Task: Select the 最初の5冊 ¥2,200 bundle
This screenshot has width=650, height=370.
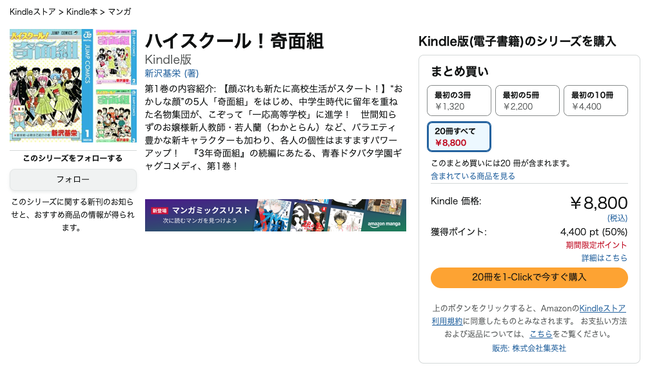Action: (x=527, y=101)
